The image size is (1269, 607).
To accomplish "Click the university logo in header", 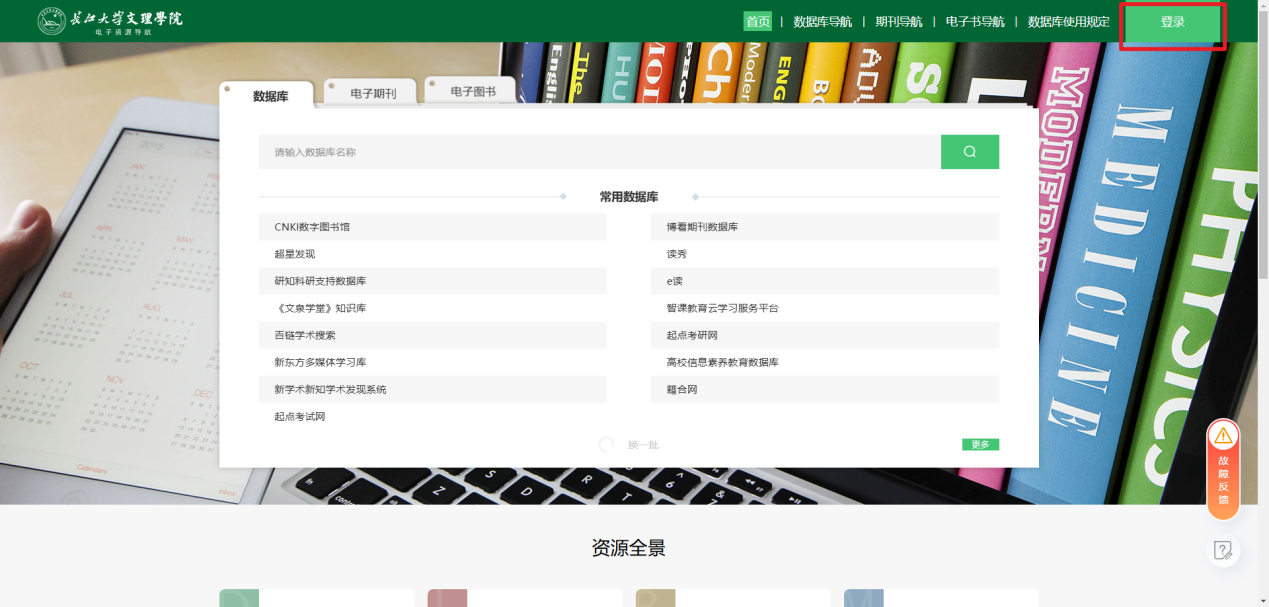I will 110,21.
